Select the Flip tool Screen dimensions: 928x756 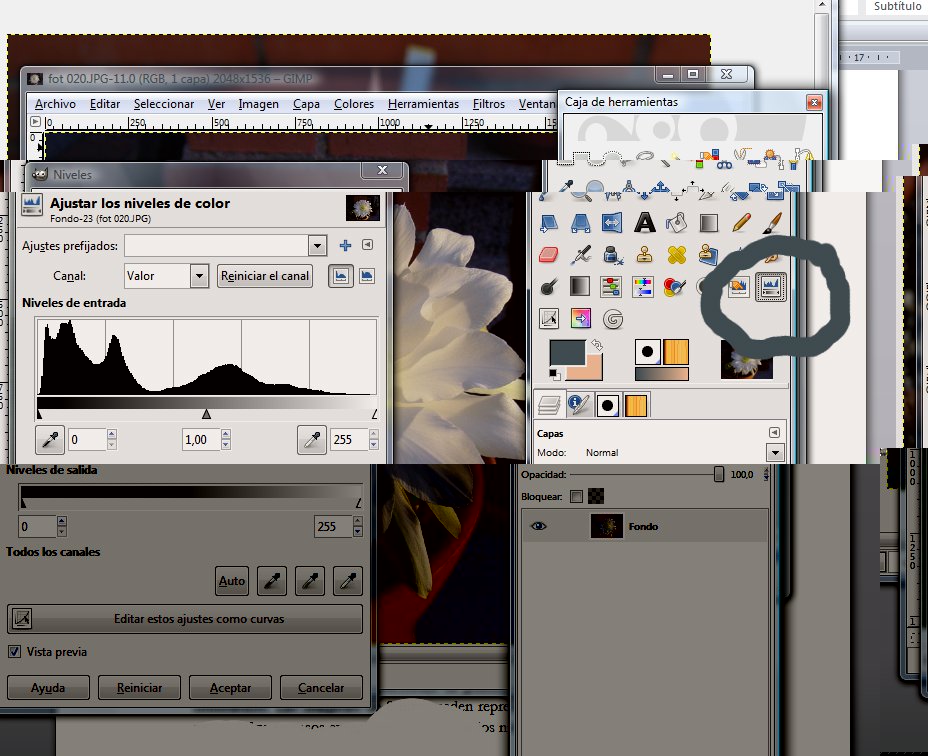(x=612, y=223)
